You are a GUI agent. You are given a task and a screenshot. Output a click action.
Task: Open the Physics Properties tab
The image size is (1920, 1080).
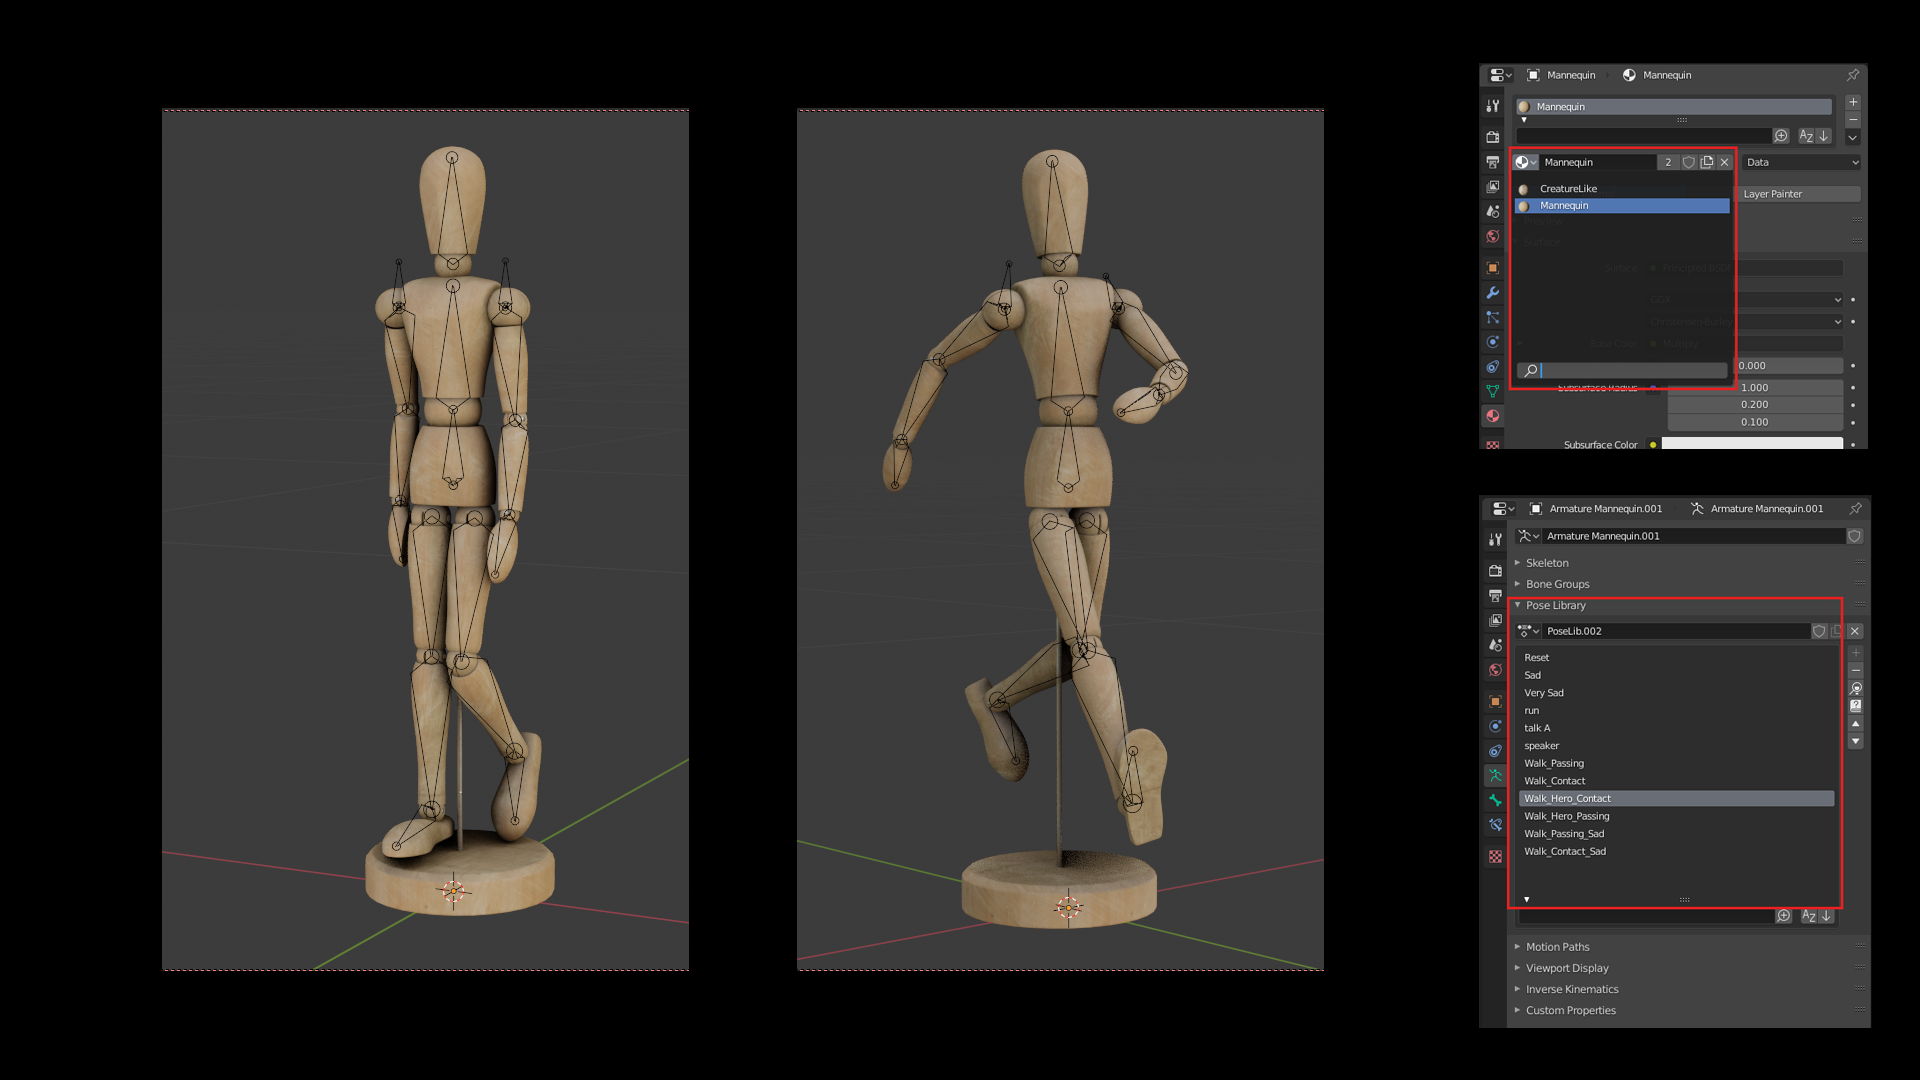(1494, 342)
